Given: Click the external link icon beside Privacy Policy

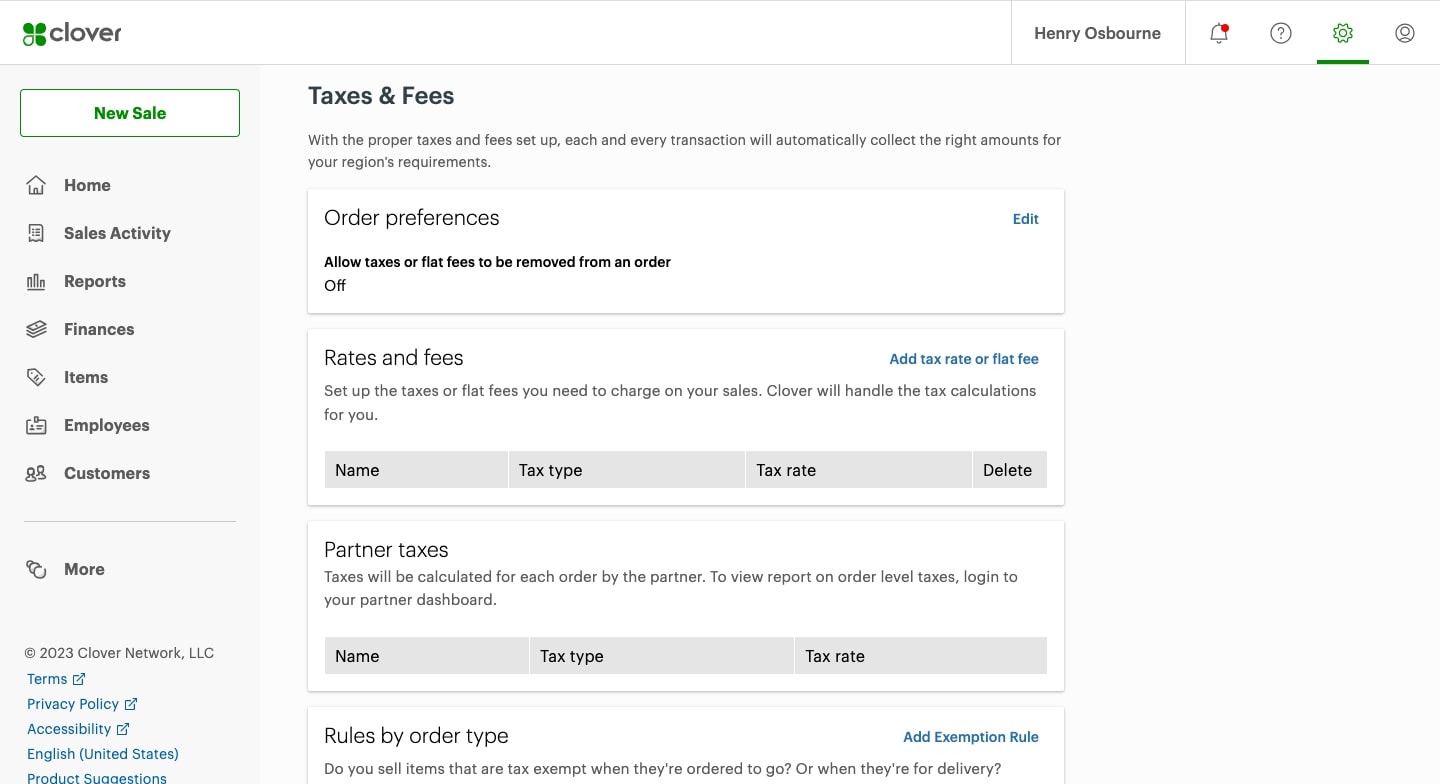Looking at the screenshot, I should click(131, 704).
